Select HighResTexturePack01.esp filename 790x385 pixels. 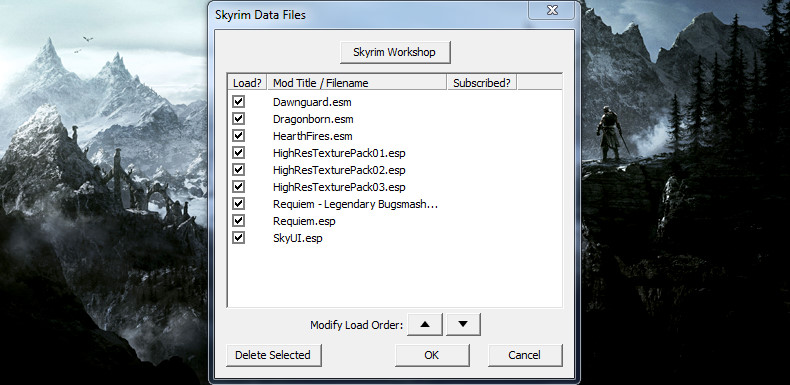tap(339, 153)
